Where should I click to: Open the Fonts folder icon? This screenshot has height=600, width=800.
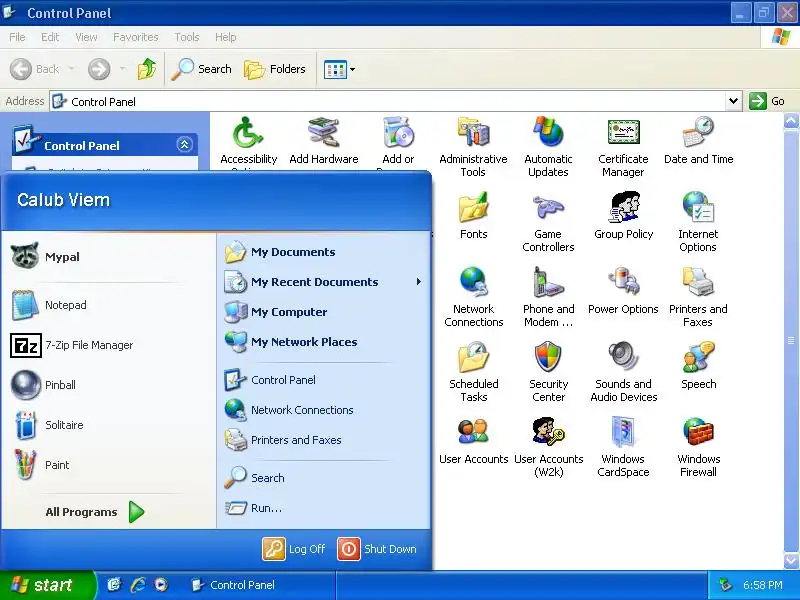(473, 216)
